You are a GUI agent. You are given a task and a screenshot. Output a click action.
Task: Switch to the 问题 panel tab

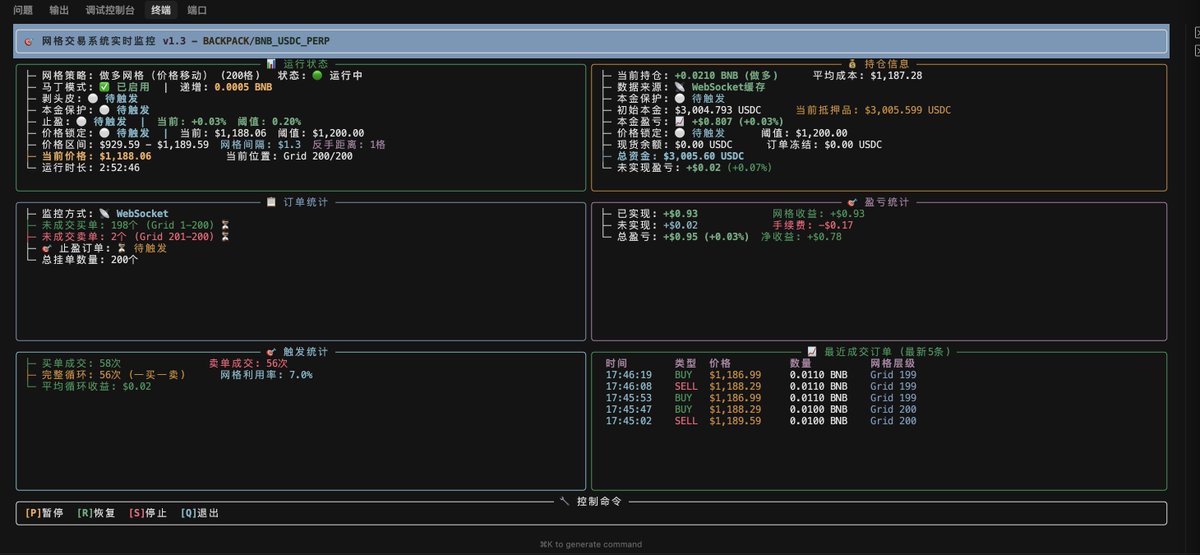click(23, 10)
